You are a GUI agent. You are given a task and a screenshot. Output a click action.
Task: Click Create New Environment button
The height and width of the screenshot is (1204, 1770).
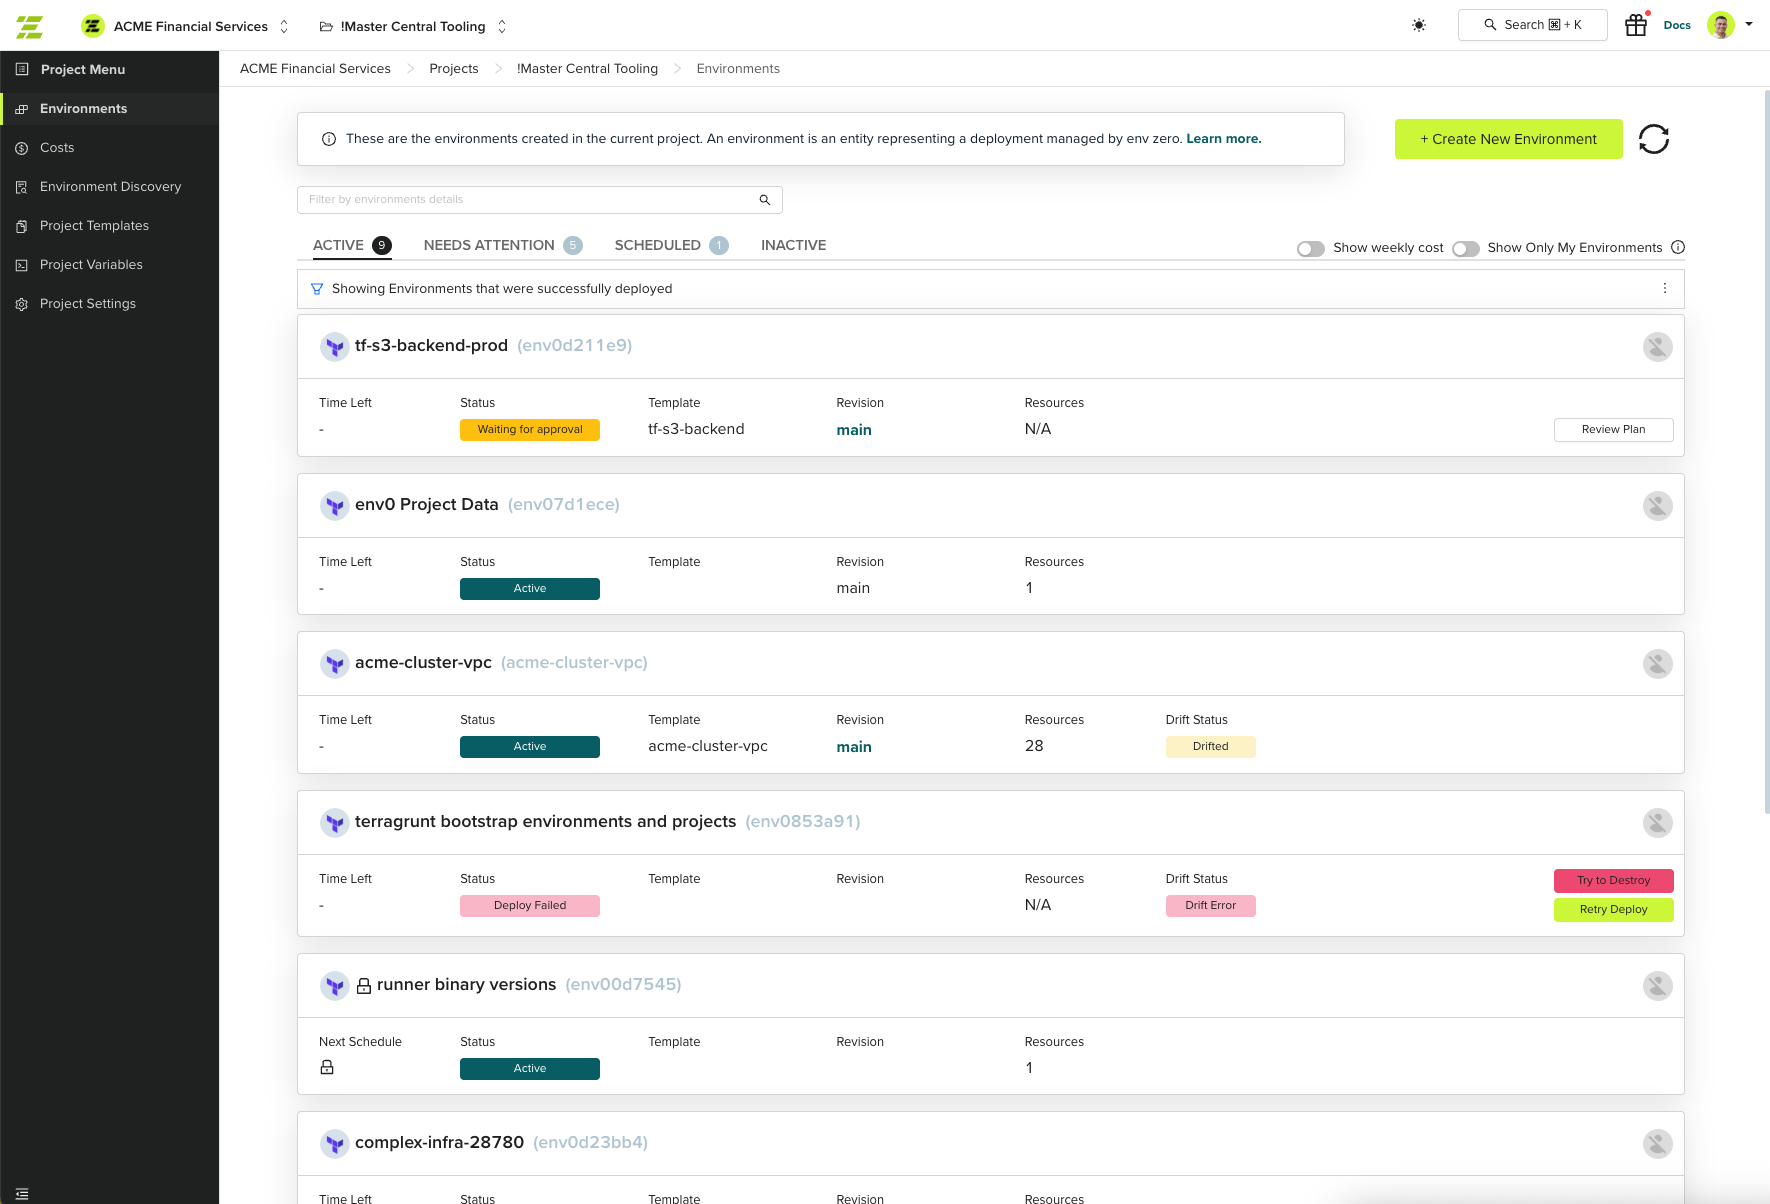click(x=1508, y=139)
